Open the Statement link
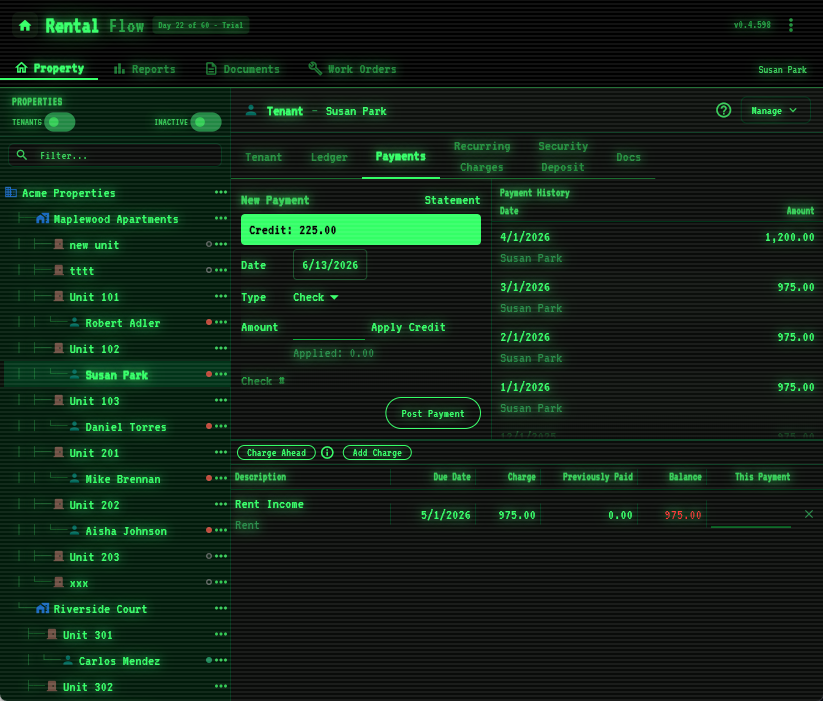The height and width of the screenshot is (701, 823). (452, 200)
